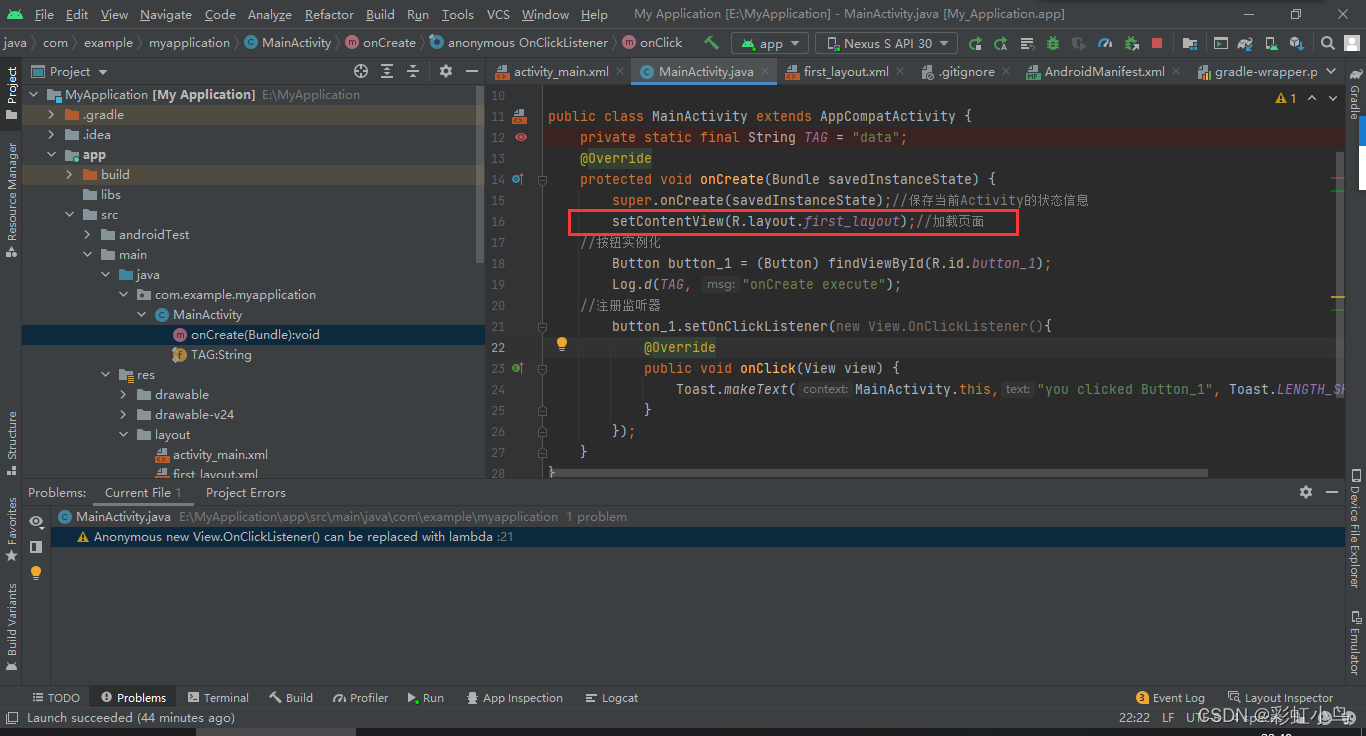The width and height of the screenshot is (1366, 736).
Task: Expand the drawable-v24 folder
Action: pos(123,414)
